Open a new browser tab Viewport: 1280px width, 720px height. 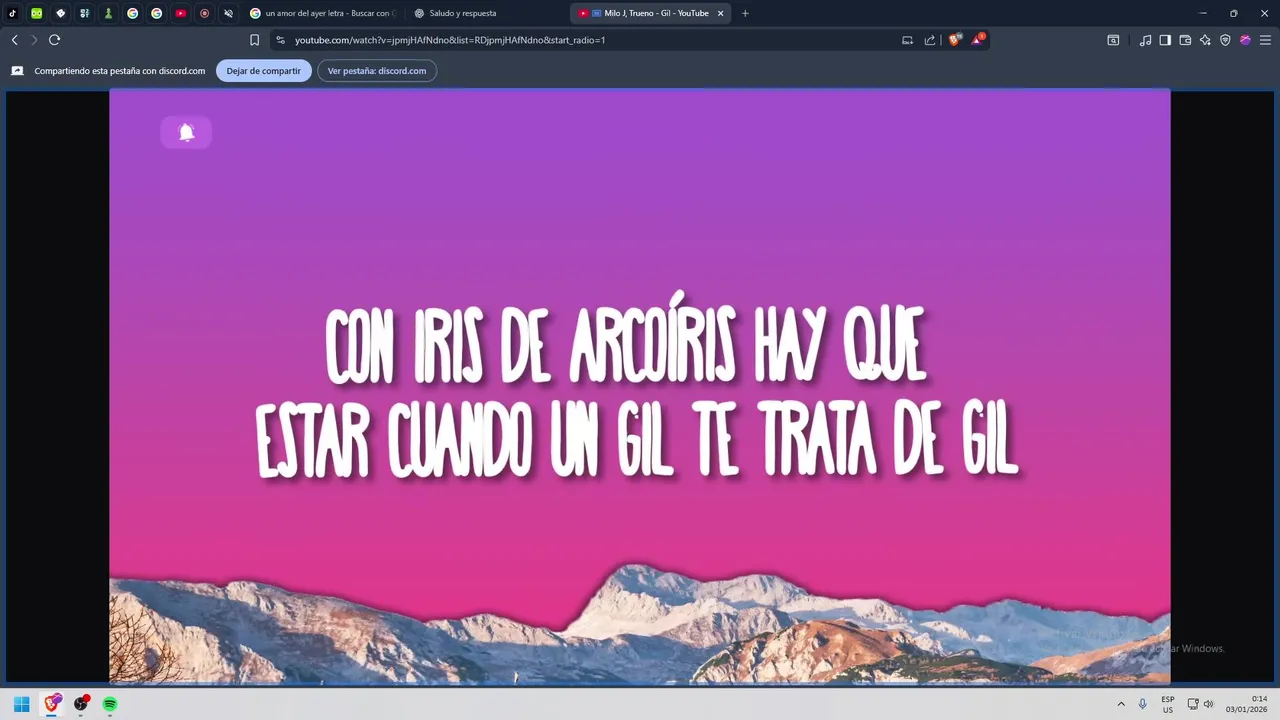pos(745,13)
